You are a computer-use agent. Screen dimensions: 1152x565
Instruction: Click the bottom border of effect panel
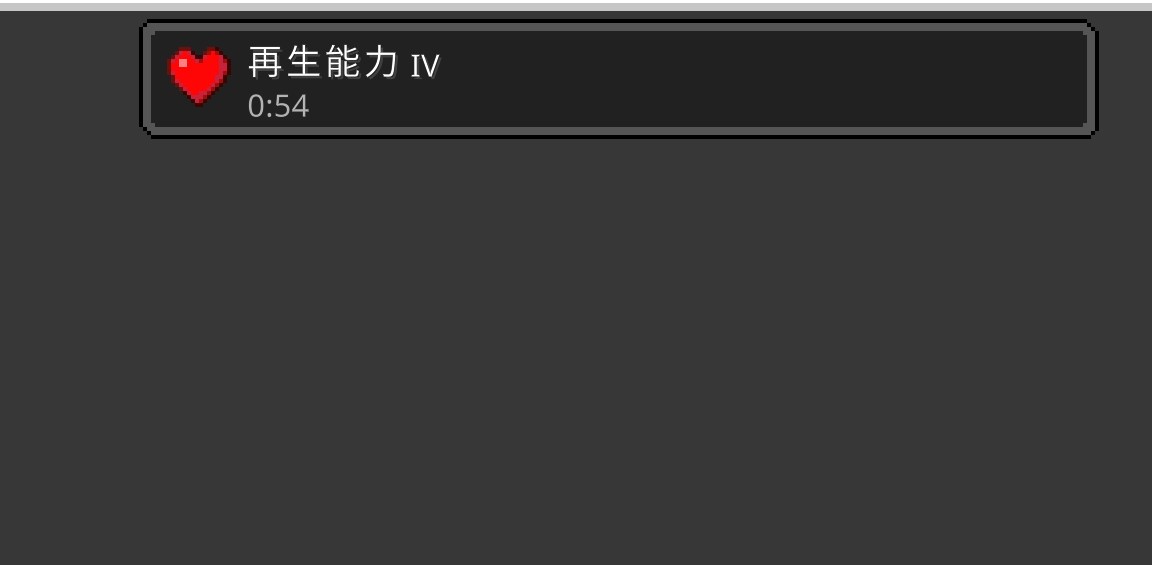point(618,132)
